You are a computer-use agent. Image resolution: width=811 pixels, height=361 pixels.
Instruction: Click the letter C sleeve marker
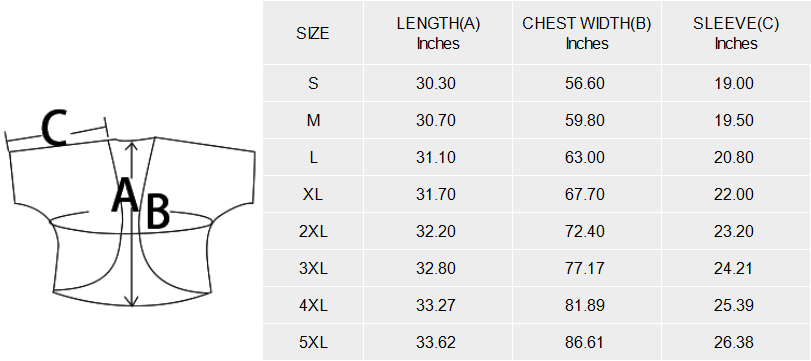click(x=54, y=130)
